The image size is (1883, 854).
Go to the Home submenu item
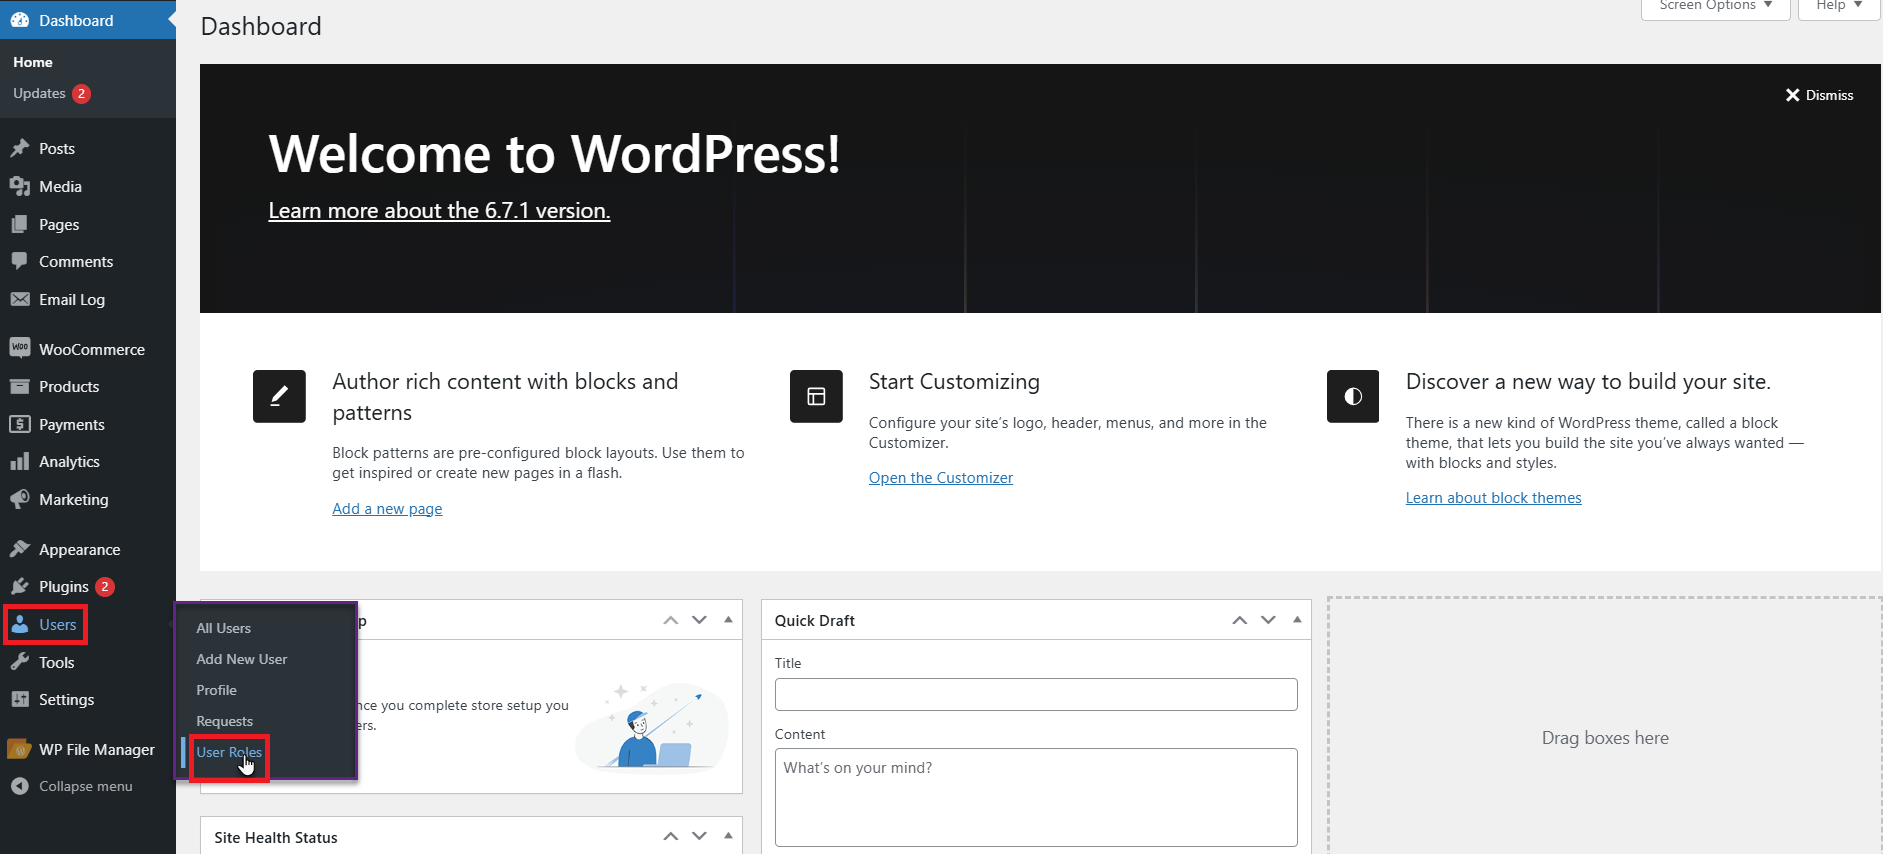coord(33,62)
